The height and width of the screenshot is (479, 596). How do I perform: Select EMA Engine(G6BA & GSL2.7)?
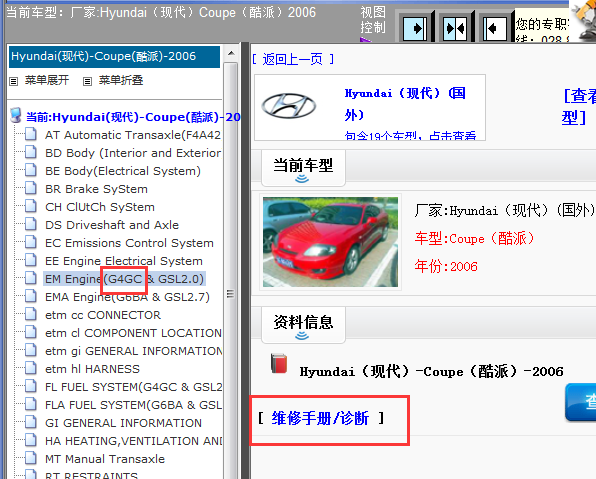coord(127,297)
